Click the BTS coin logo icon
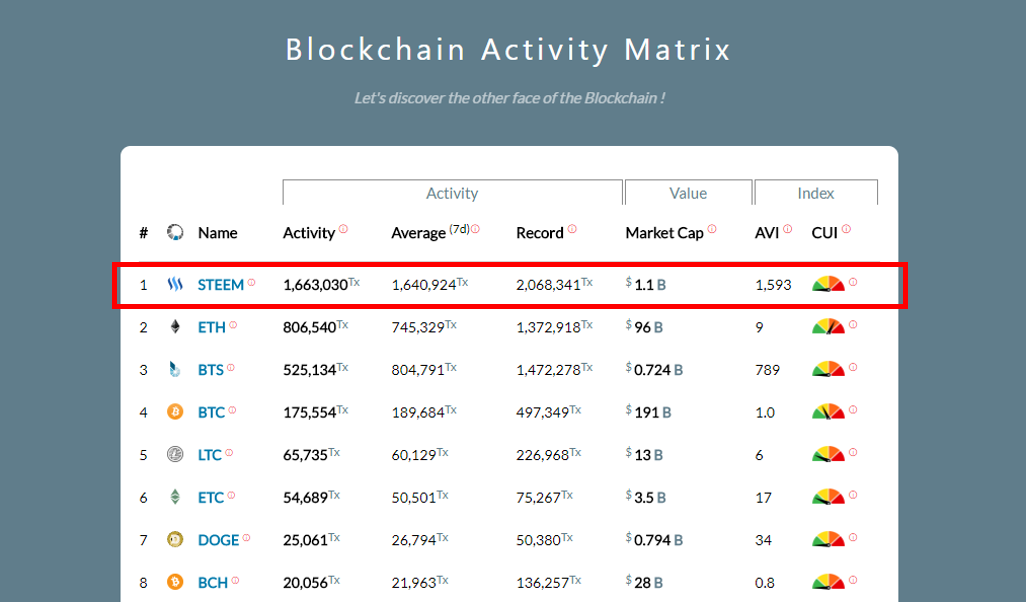This screenshot has width=1026, height=602. tap(175, 370)
